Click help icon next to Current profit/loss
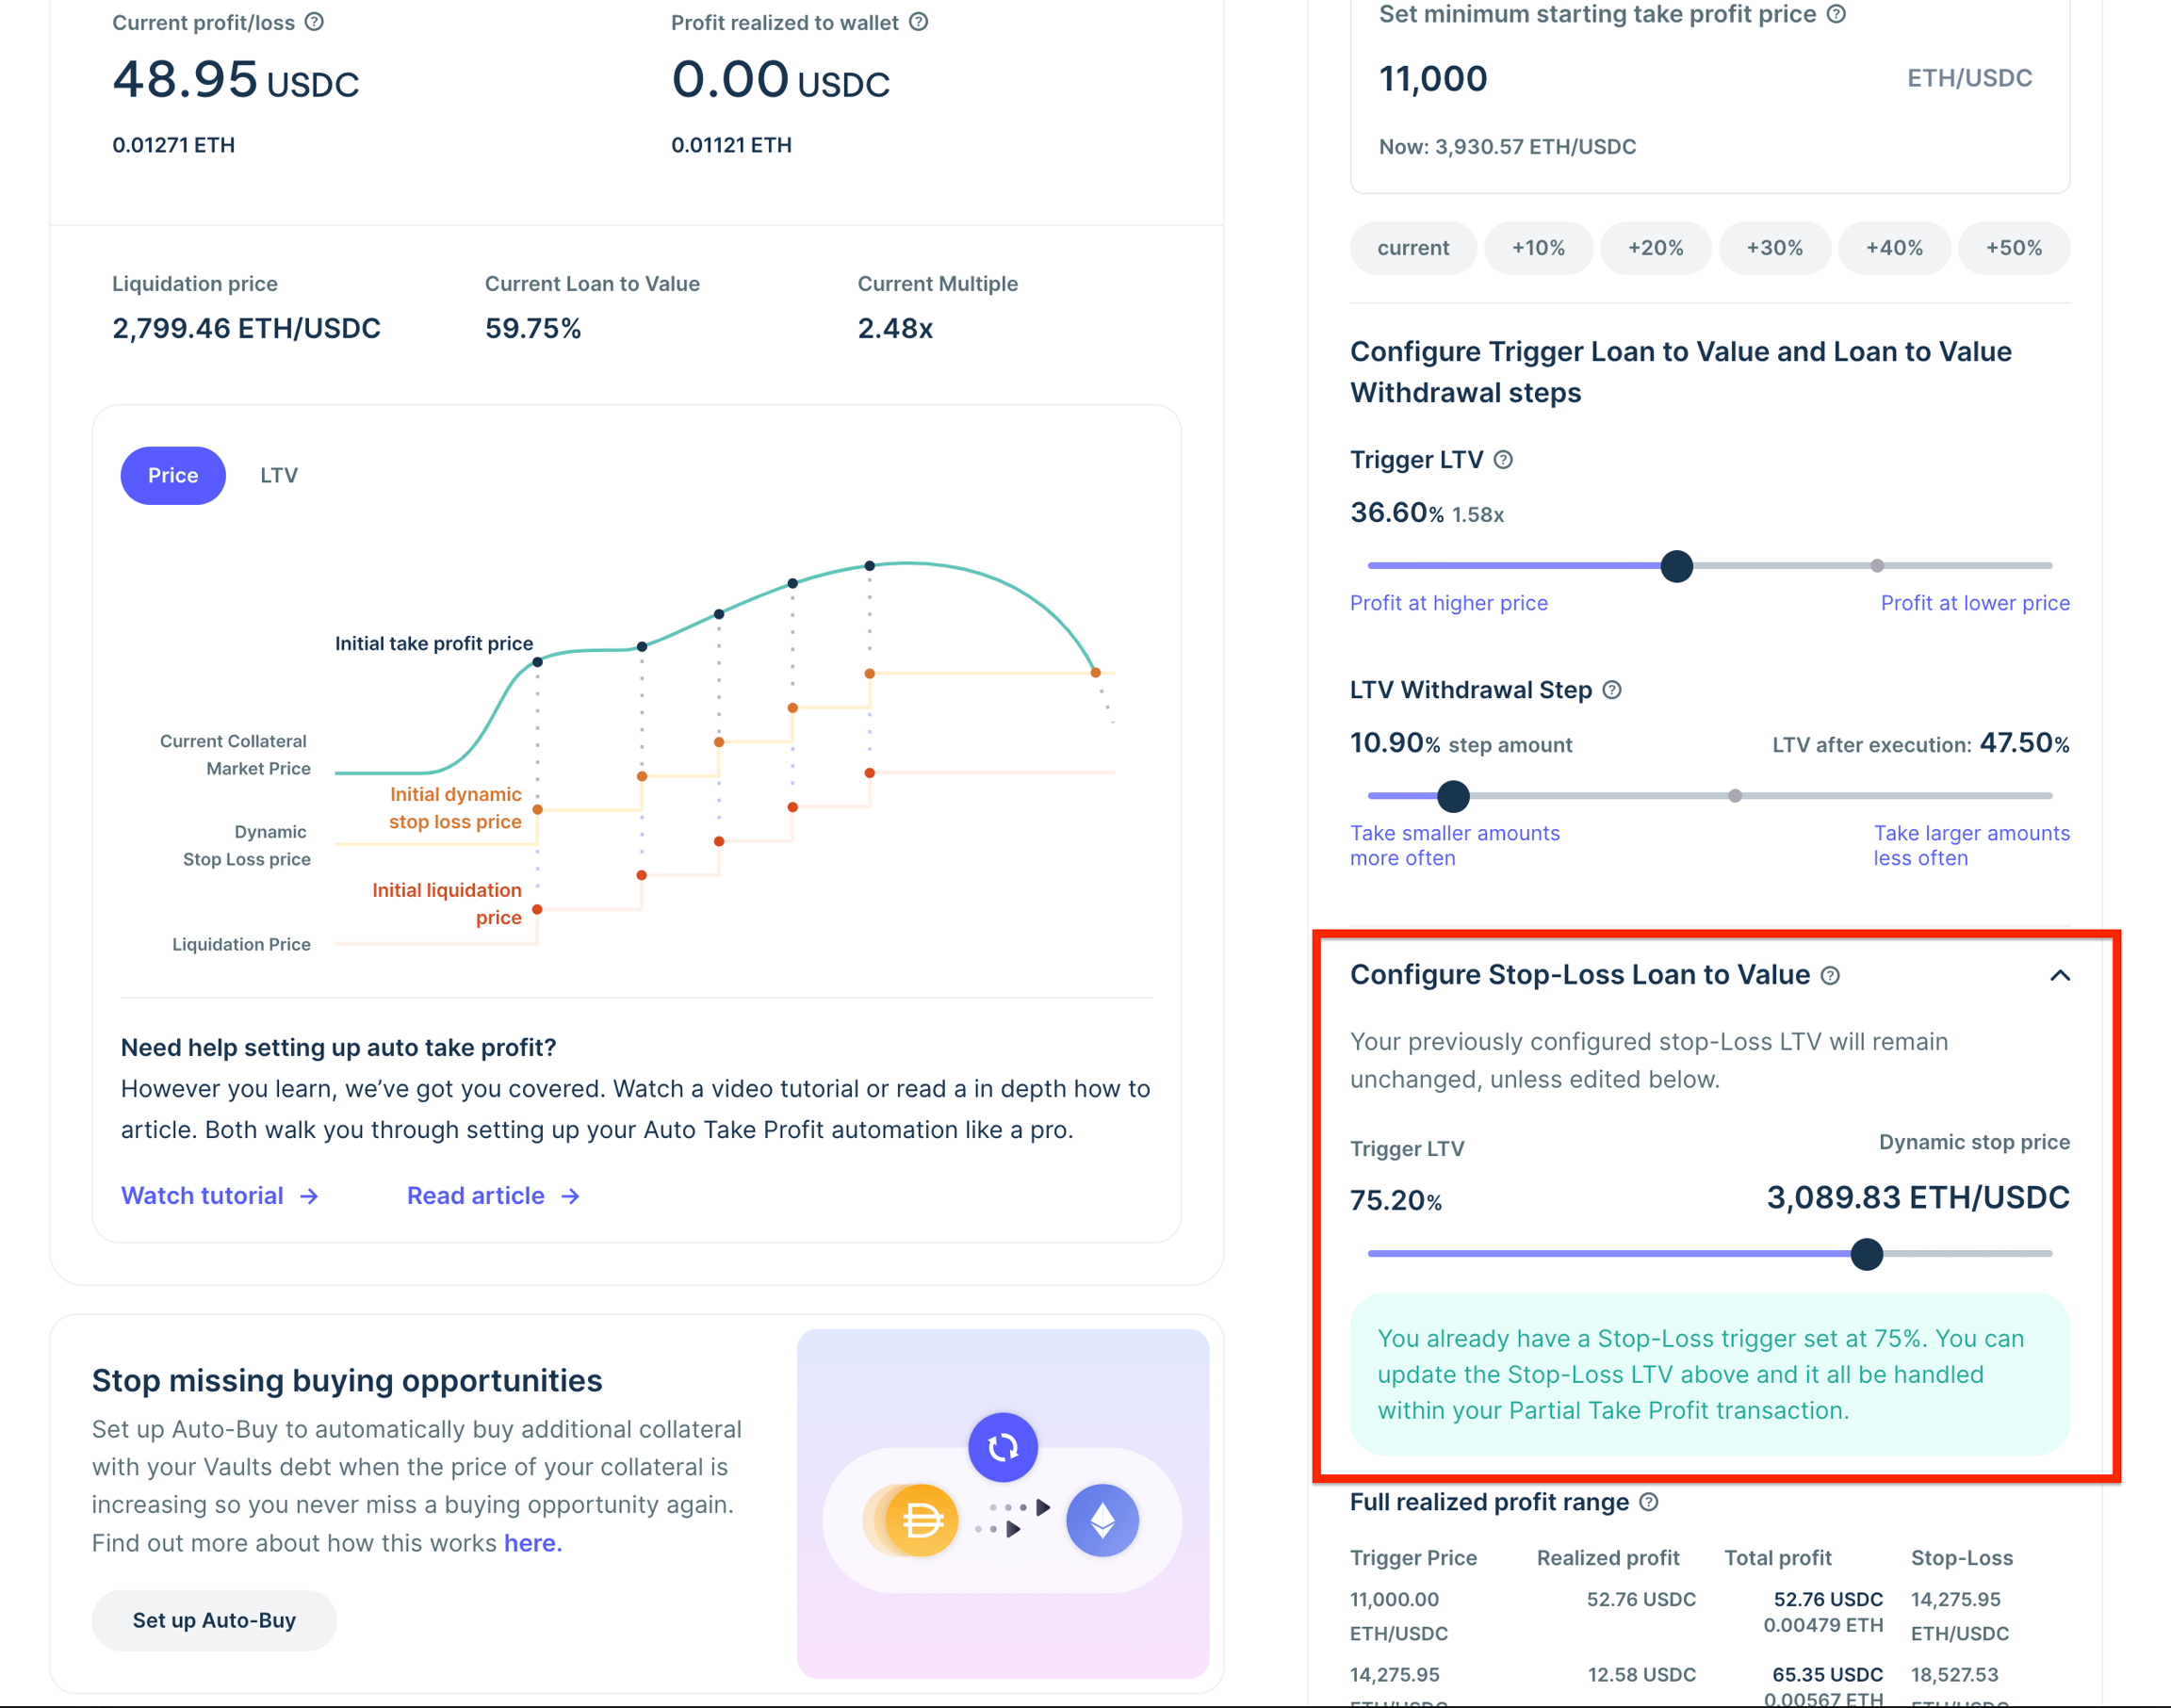2171x1708 pixels. (x=314, y=22)
